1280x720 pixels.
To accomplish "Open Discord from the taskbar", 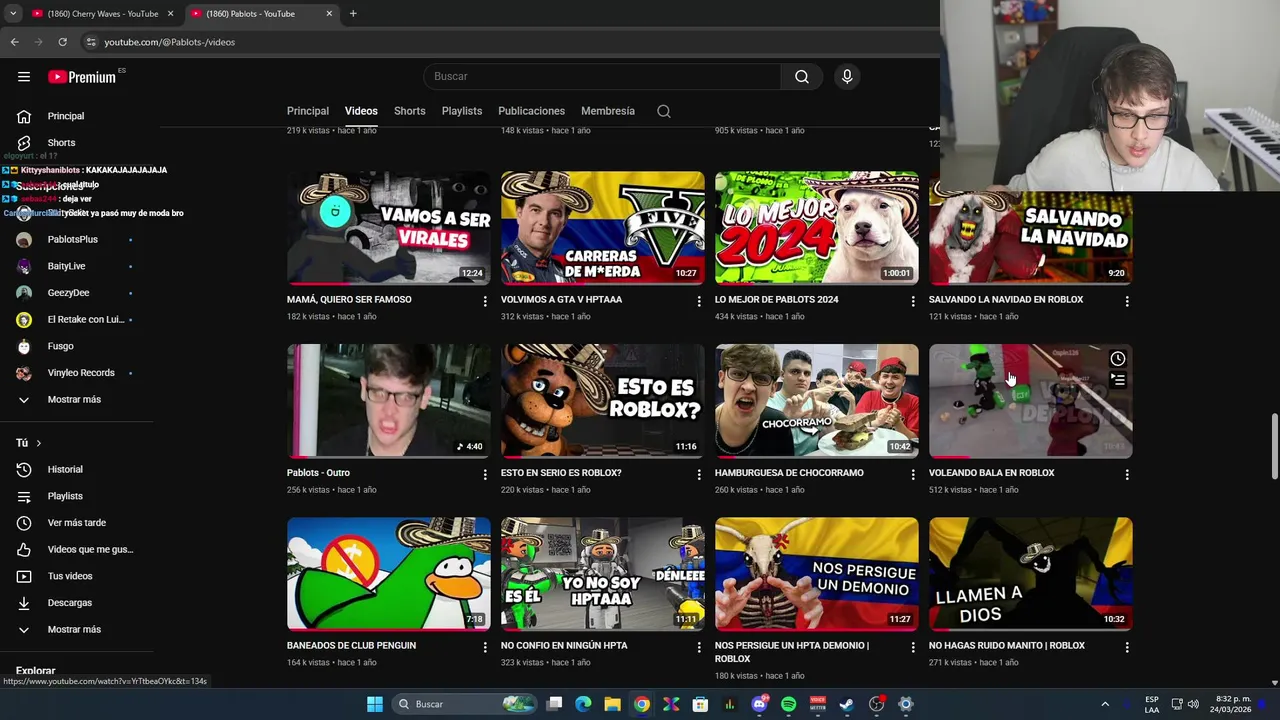I will (x=759, y=704).
